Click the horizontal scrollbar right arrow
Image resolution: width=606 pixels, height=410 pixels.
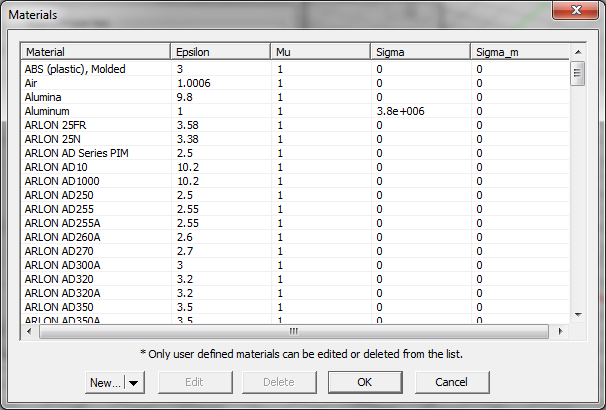[x=560, y=331]
